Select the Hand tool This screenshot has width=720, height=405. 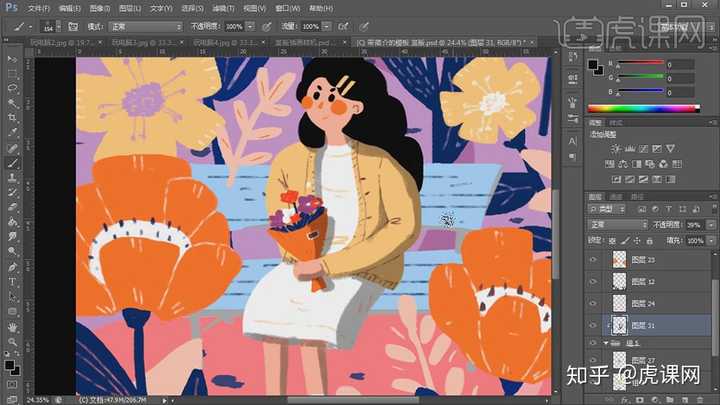click(x=12, y=327)
